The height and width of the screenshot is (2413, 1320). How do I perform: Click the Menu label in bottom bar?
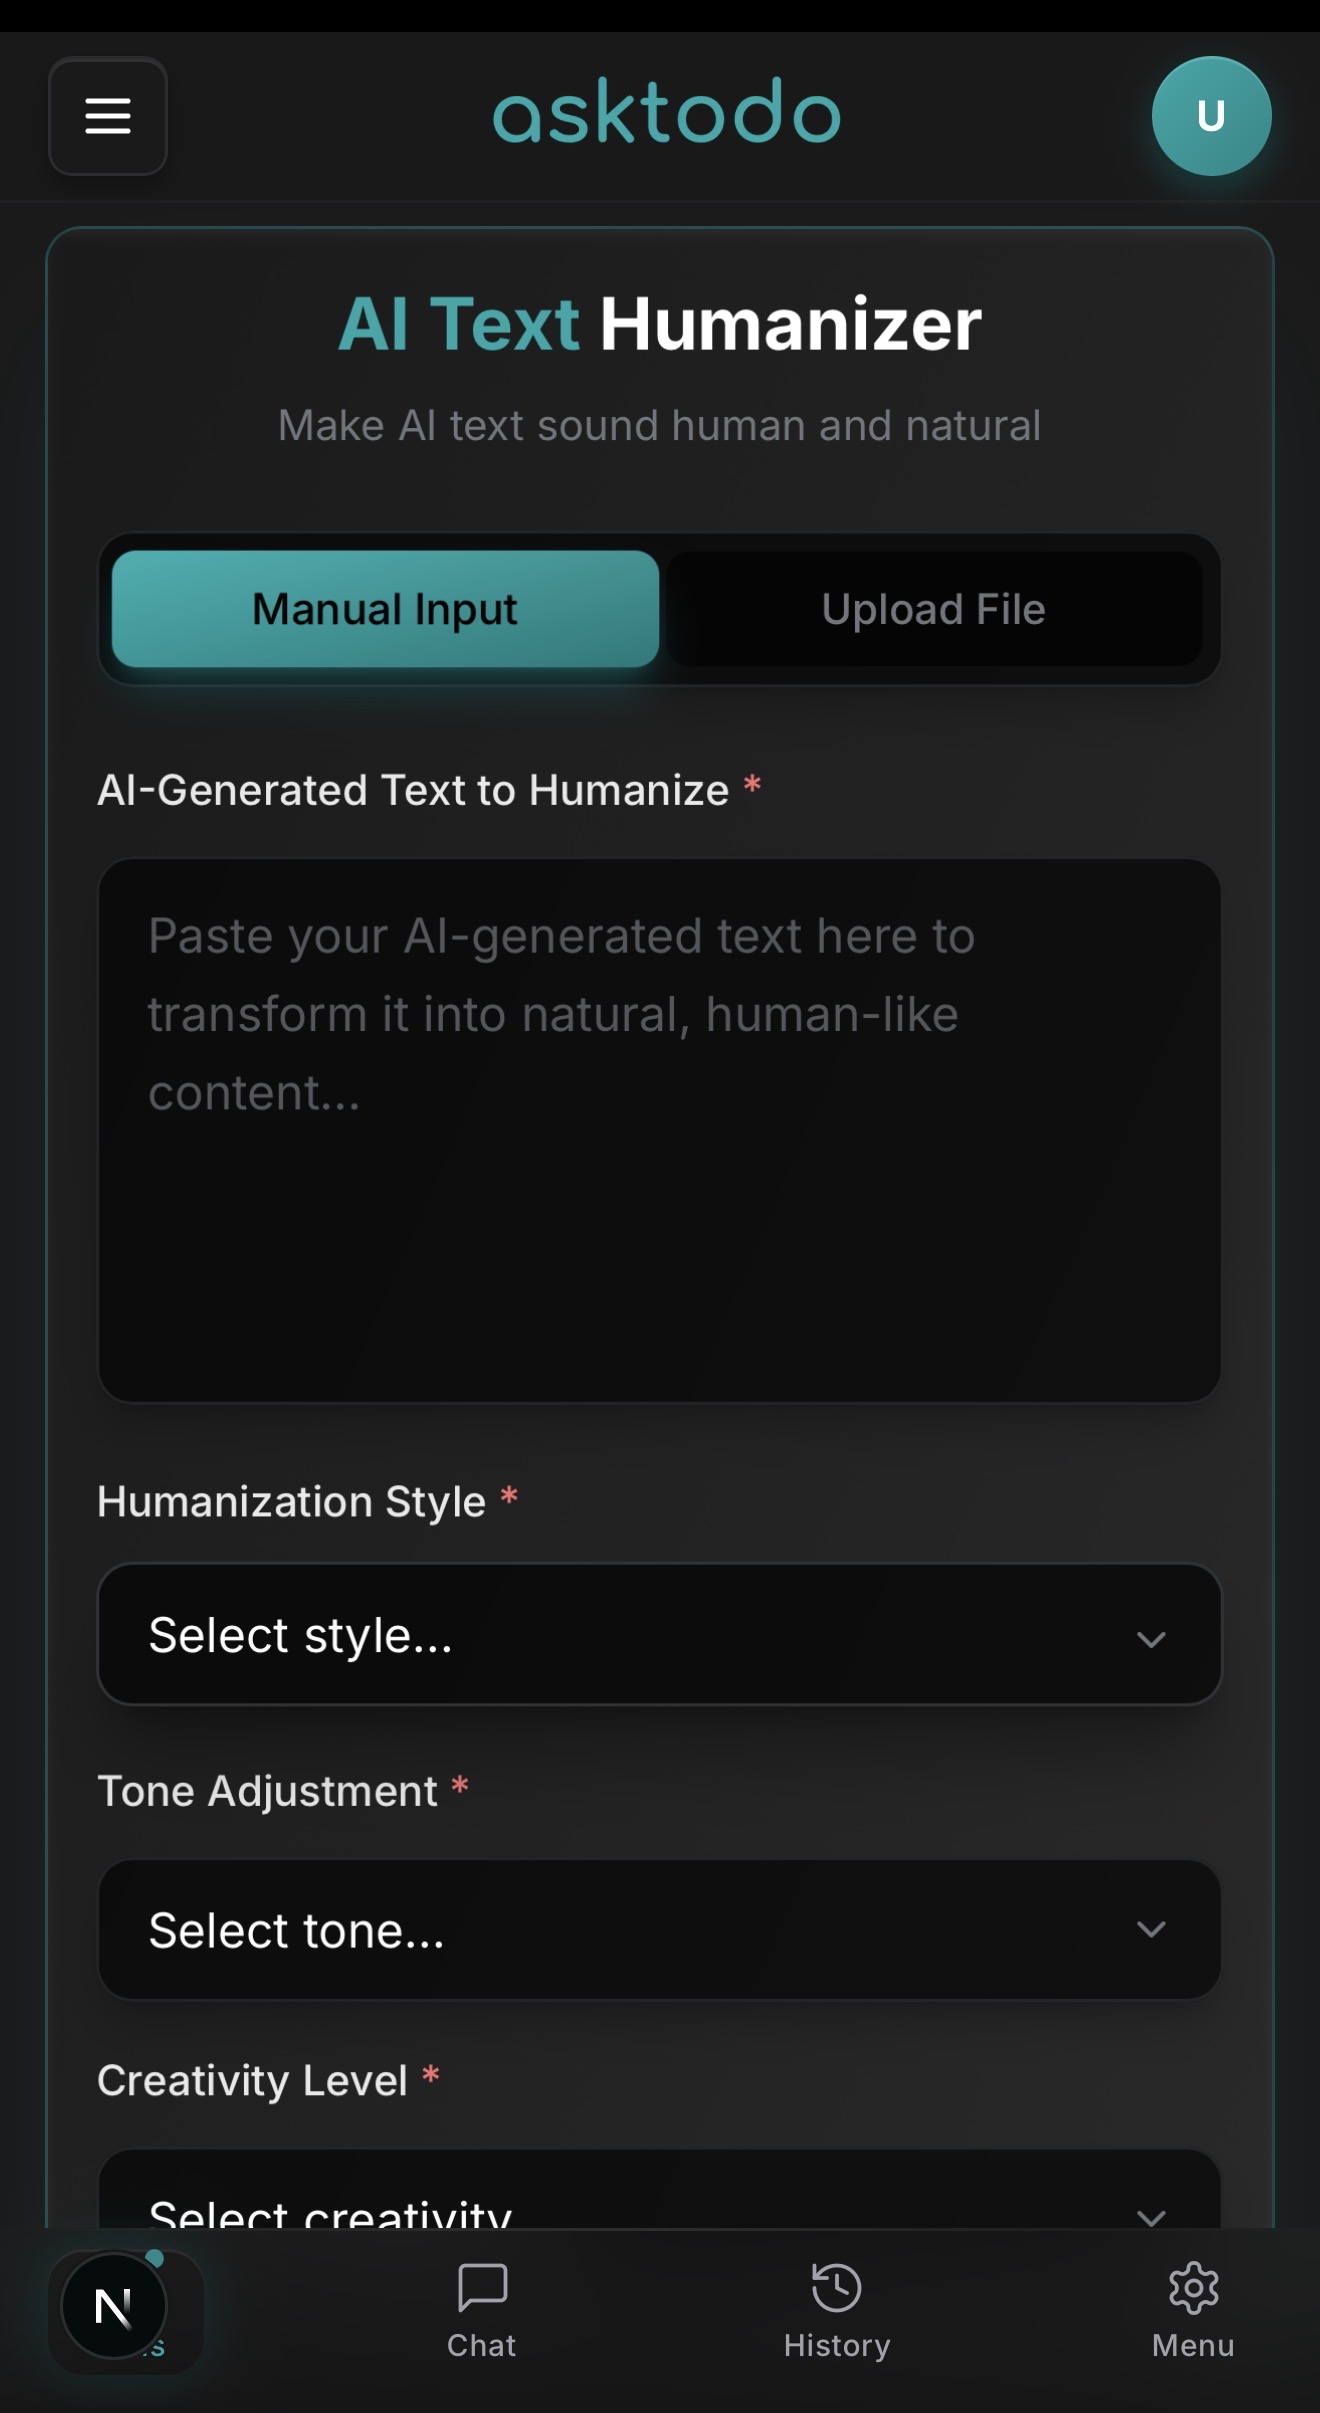pos(1192,2345)
